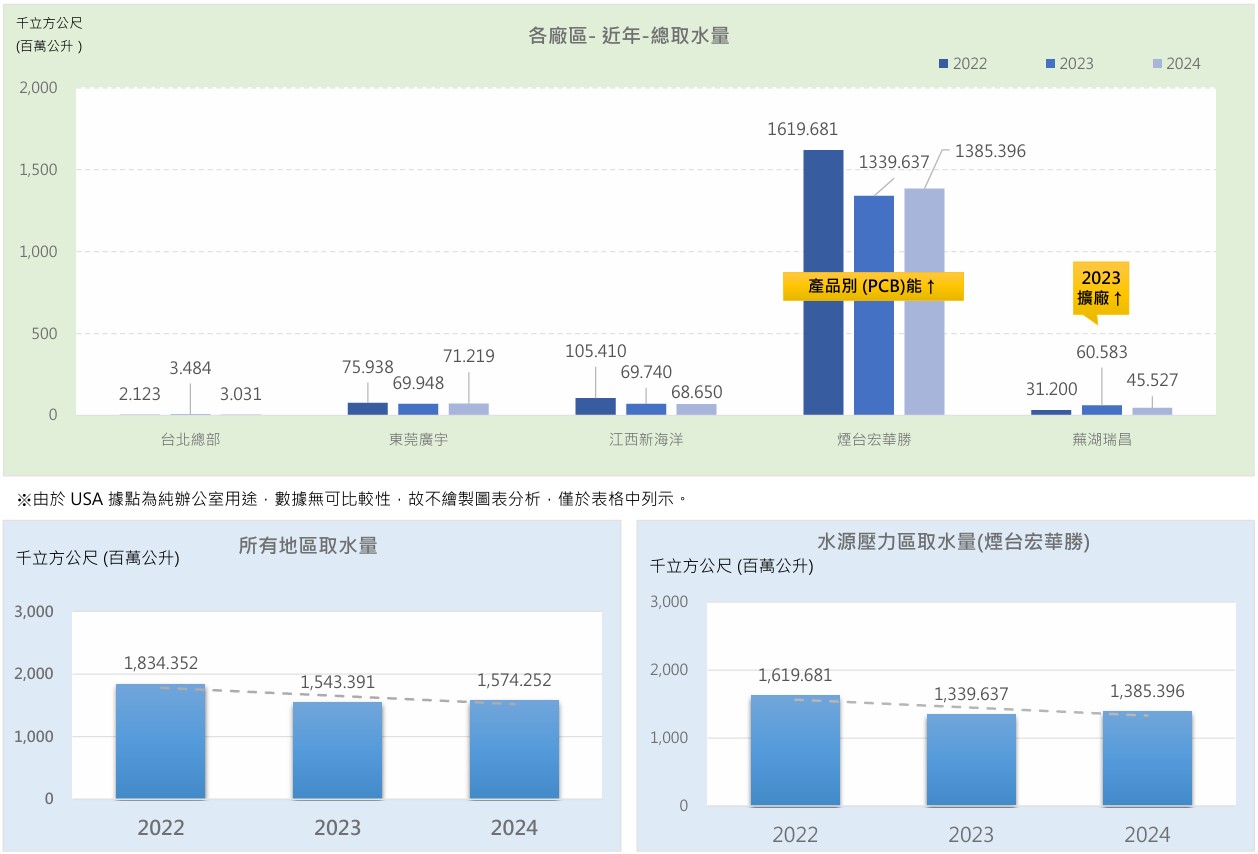Click the 各廠區- 近年-總取水量 chart title
The height and width of the screenshot is (854, 1258).
click(x=629, y=36)
